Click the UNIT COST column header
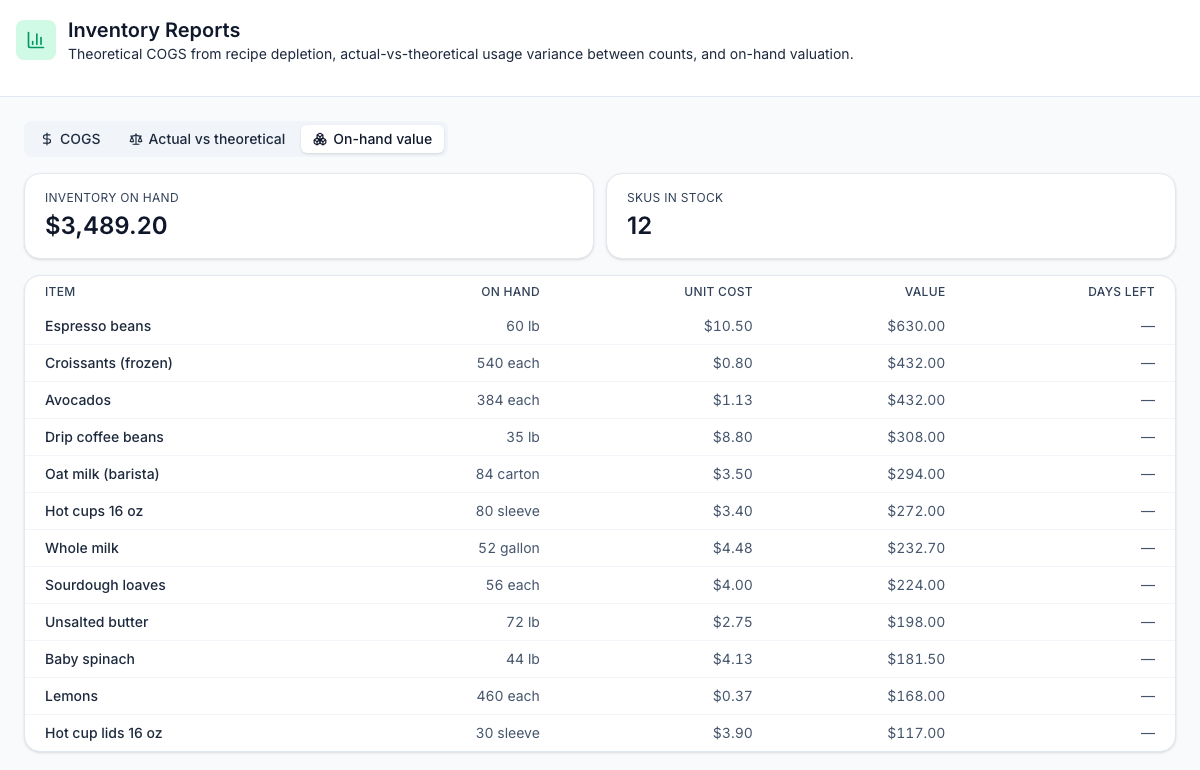Image resolution: width=1200 pixels, height=770 pixels. pyautogui.click(x=718, y=292)
